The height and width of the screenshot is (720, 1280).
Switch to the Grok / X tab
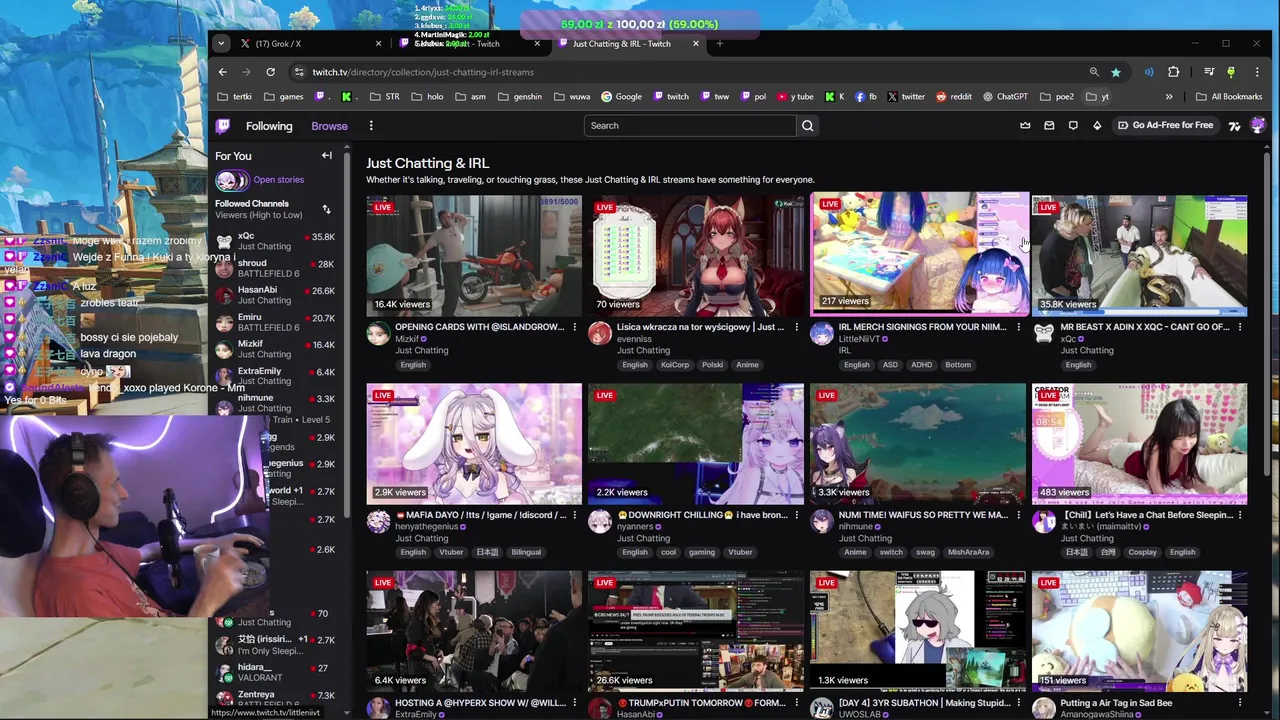(x=310, y=44)
